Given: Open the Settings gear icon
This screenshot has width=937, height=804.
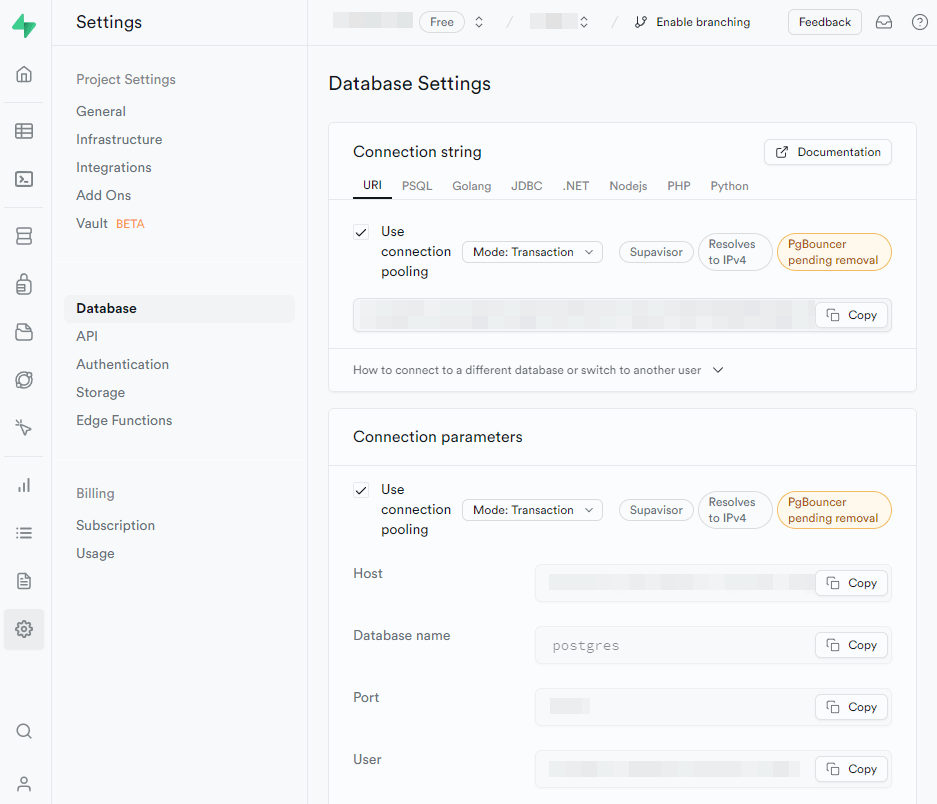Looking at the screenshot, I should (24, 629).
